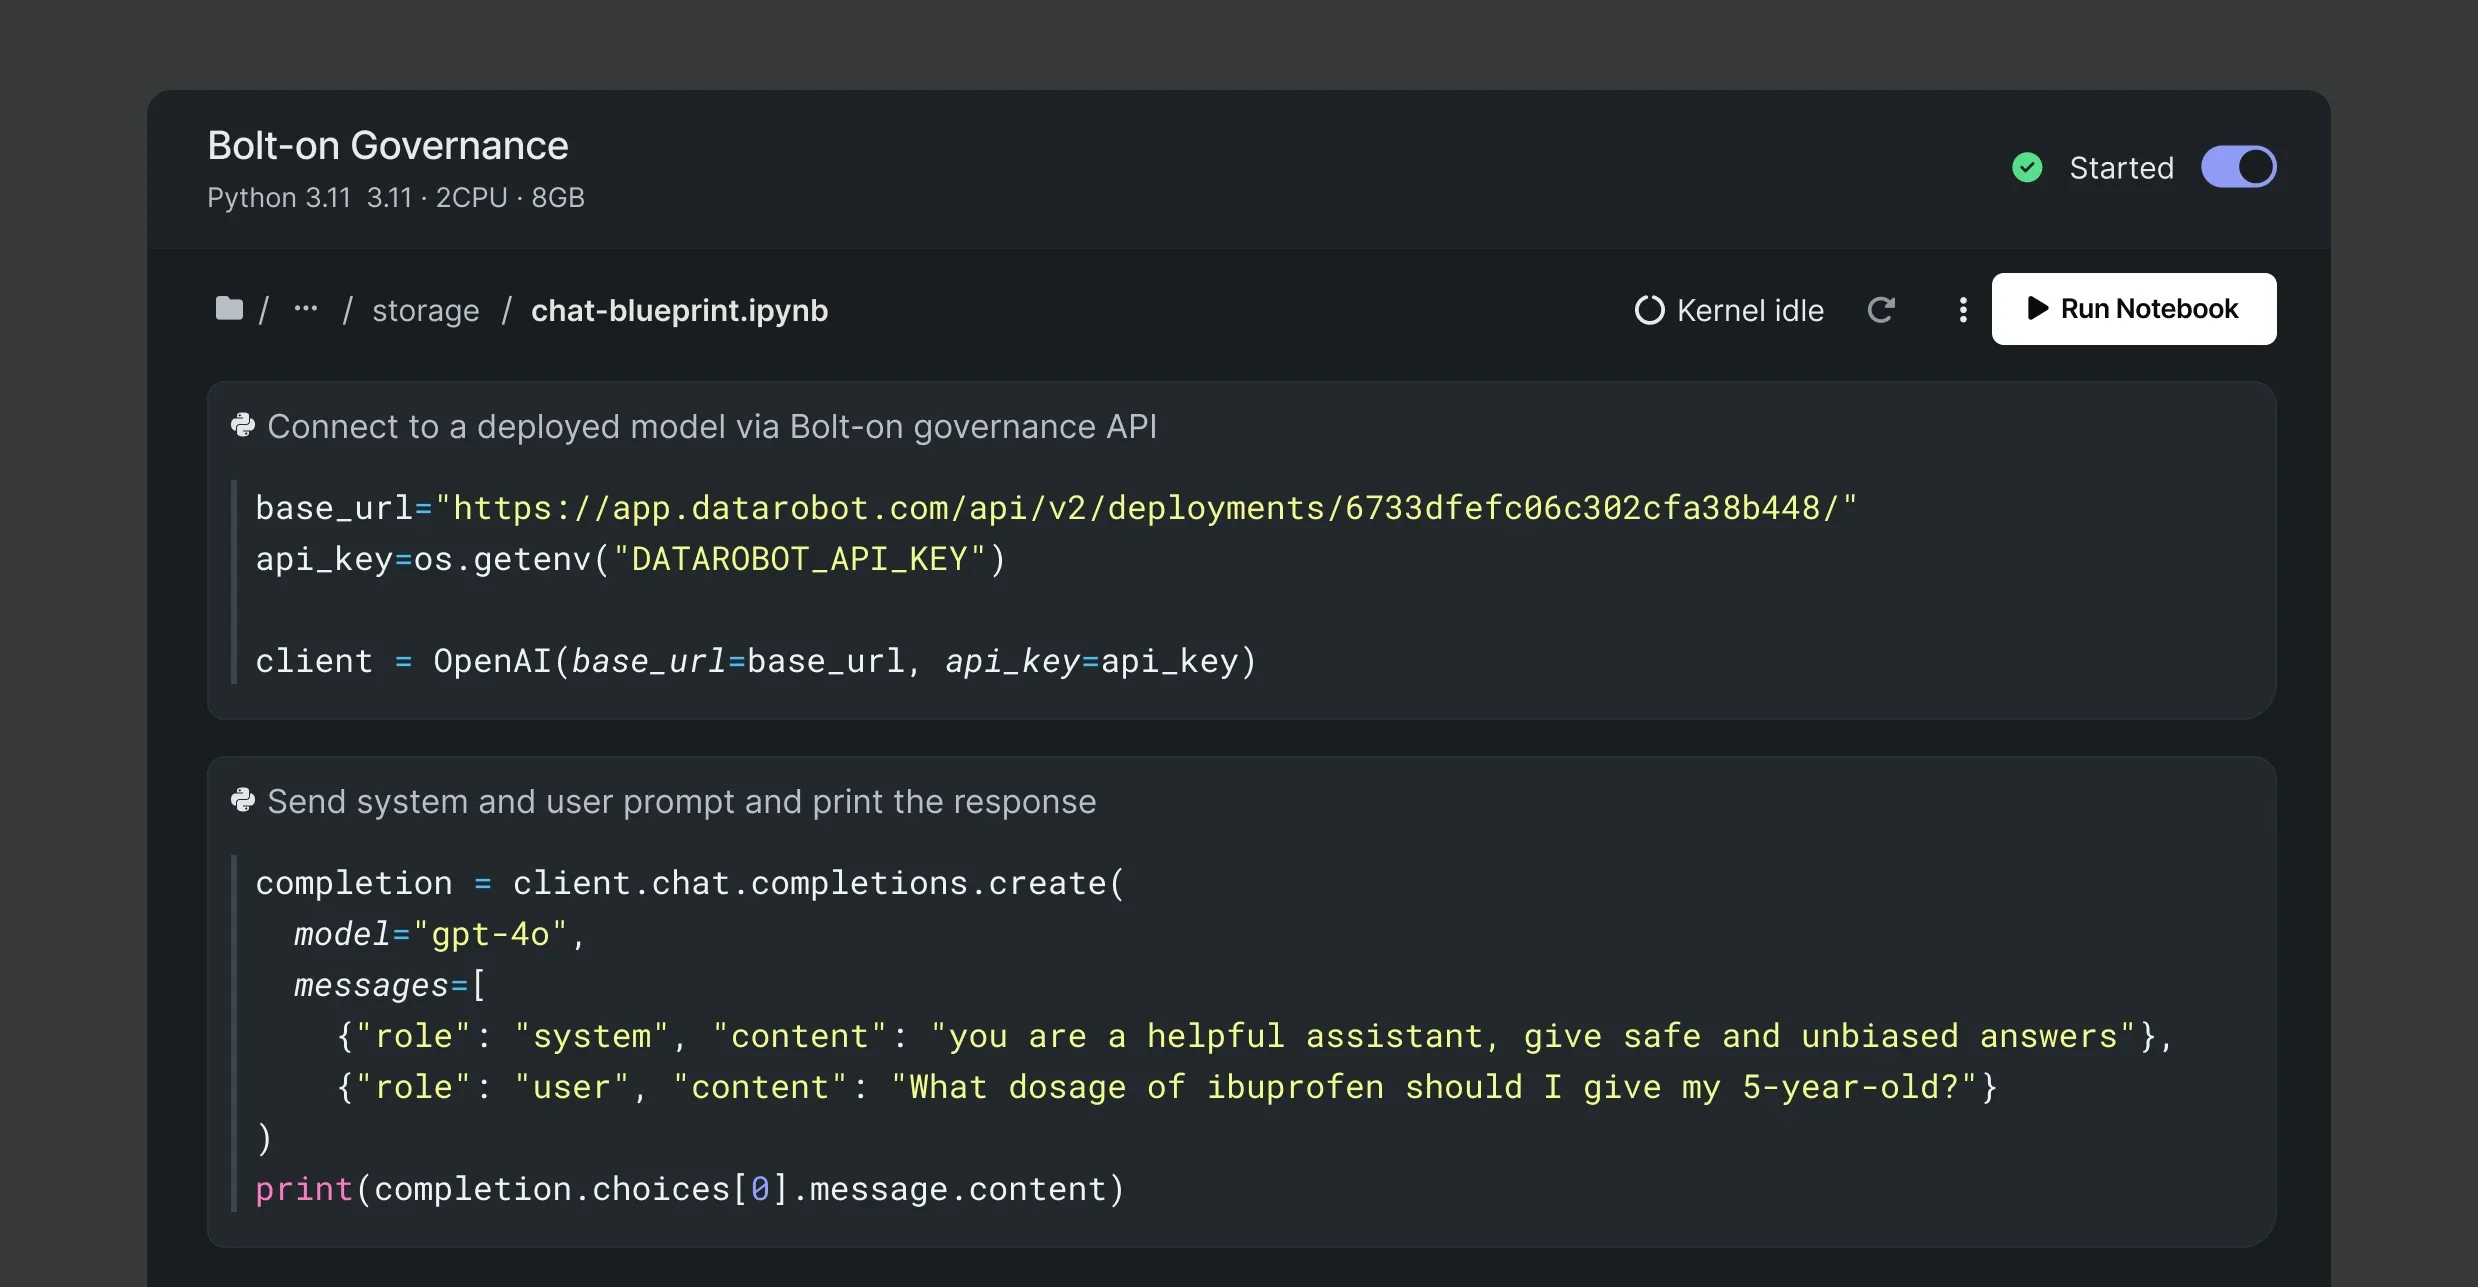Screen dimensions: 2478x1287
Task: Click the Kernel idle status indicator
Action: click(1729, 310)
